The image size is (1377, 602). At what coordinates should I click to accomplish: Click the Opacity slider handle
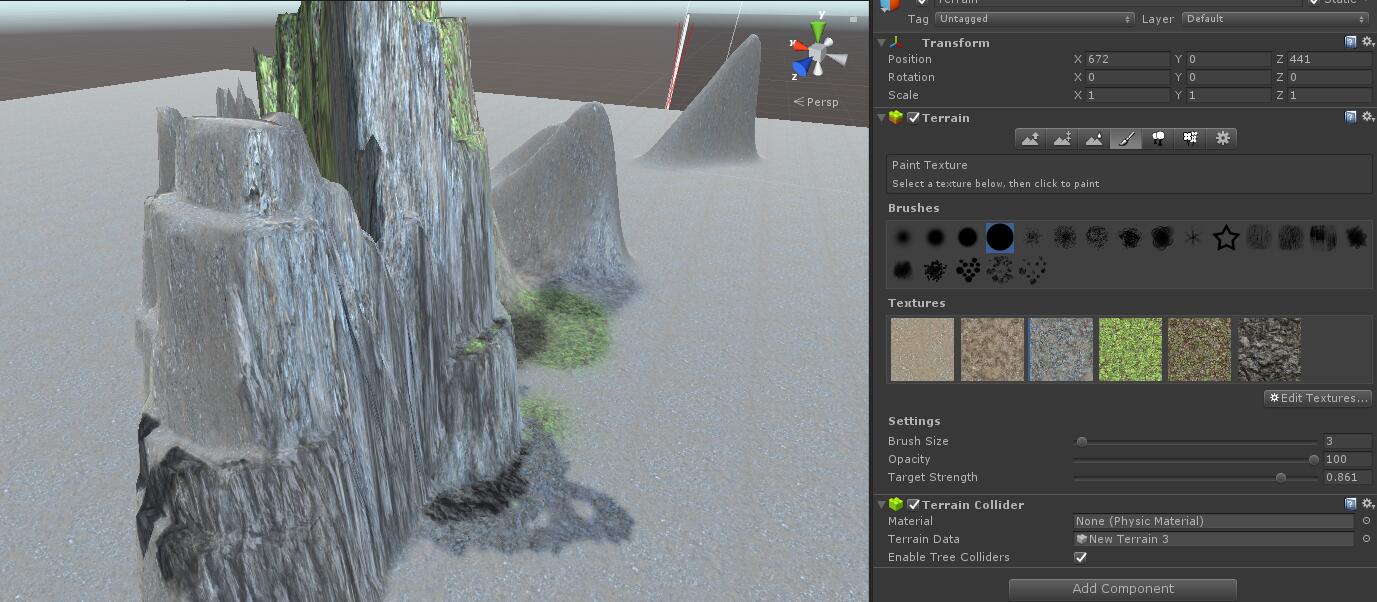pos(1313,459)
